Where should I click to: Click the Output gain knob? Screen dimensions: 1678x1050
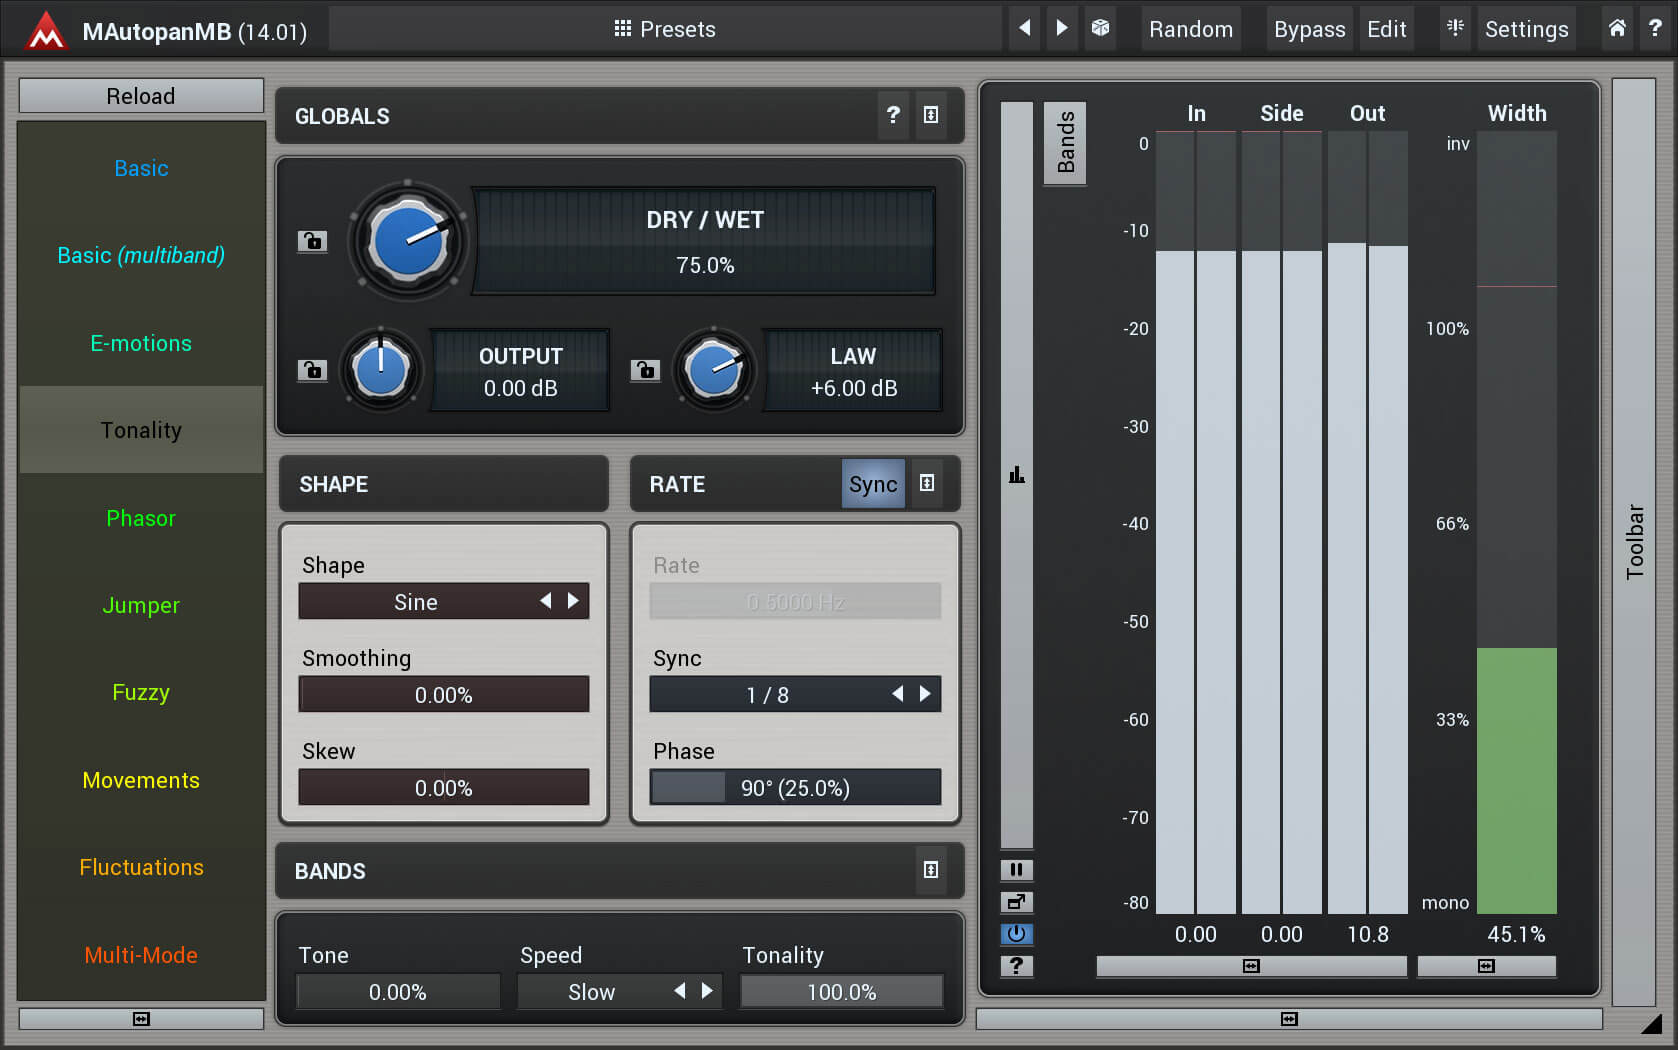coord(381,370)
